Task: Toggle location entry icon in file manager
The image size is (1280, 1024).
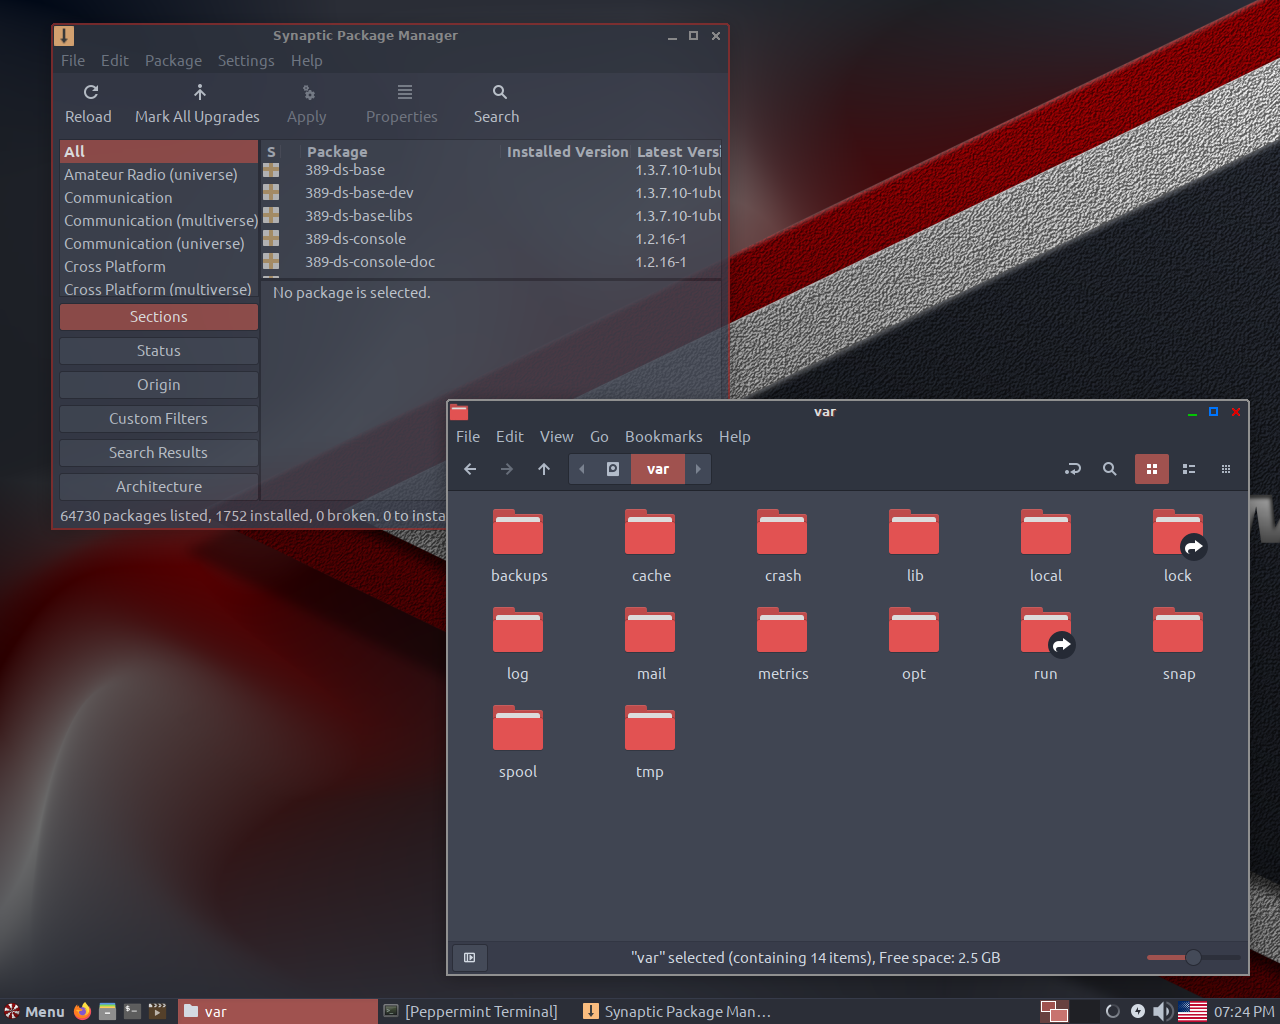Action: pos(1073,469)
